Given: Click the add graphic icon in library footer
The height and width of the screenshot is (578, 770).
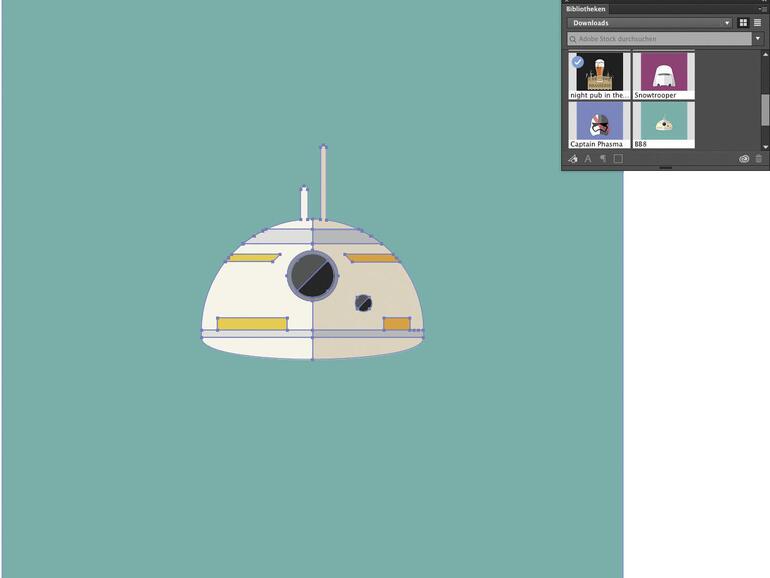Looking at the screenshot, I should click(x=573, y=159).
